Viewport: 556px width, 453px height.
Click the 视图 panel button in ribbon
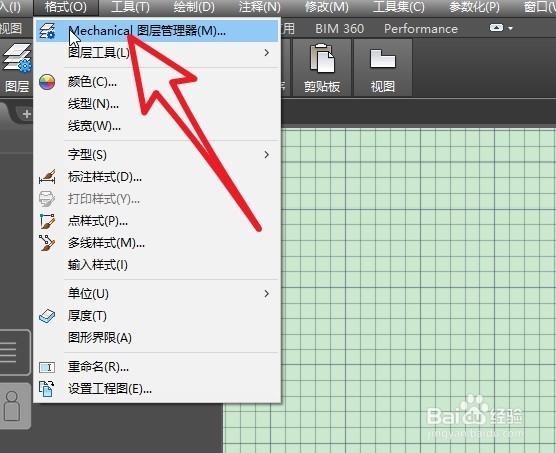click(x=383, y=67)
